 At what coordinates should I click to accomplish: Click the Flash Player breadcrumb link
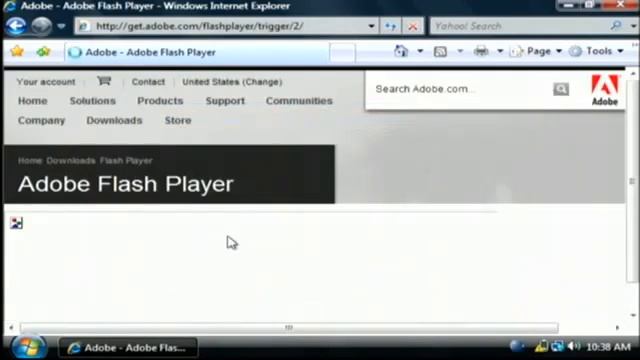[x=126, y=161]
